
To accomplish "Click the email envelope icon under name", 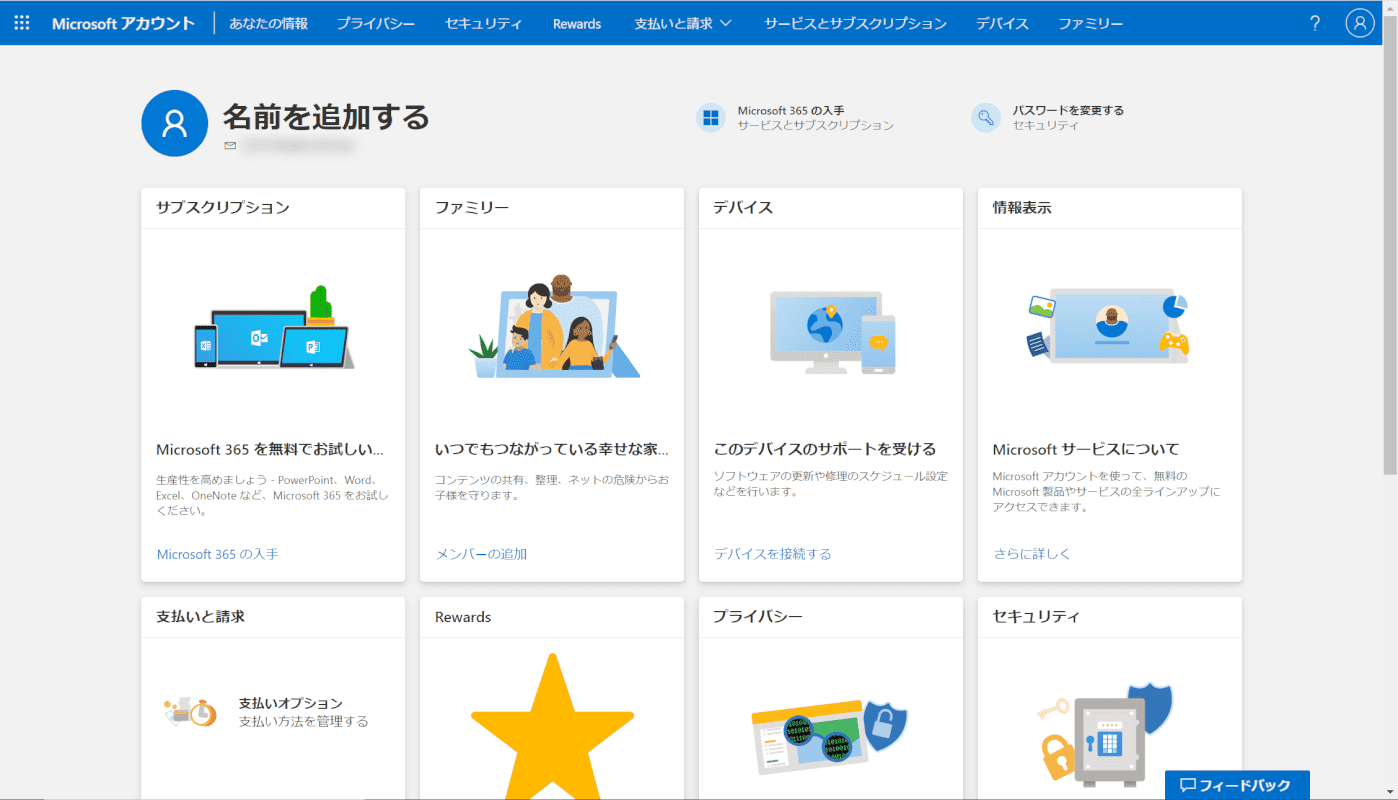I will (230, 146).
